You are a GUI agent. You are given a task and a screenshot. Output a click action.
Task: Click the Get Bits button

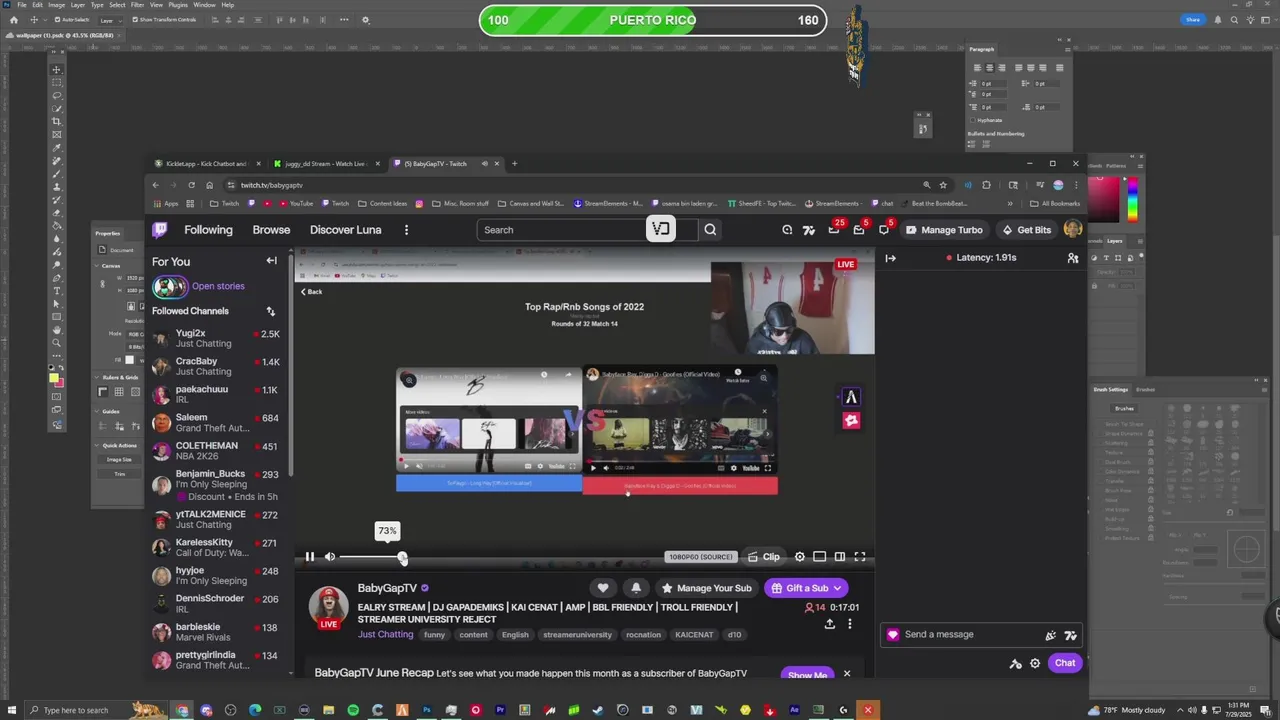1026,230
